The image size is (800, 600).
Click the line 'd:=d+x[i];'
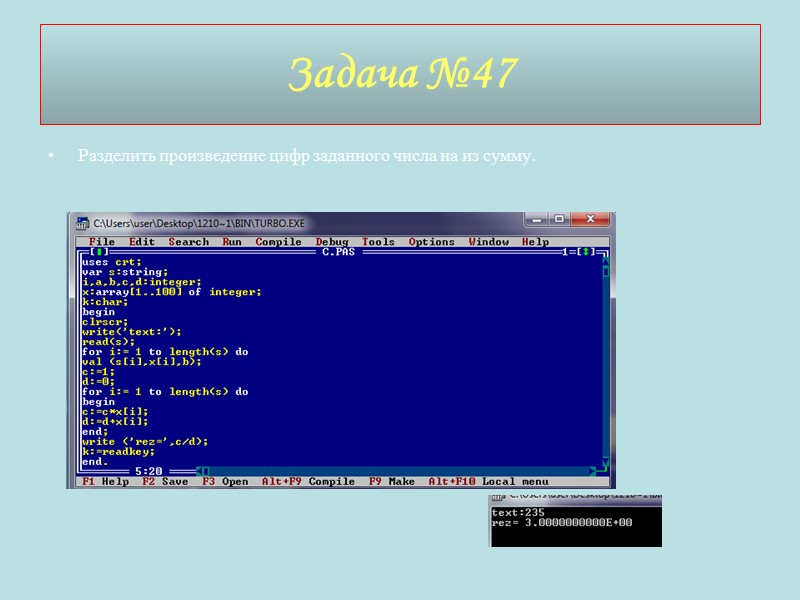pos(115,422)
